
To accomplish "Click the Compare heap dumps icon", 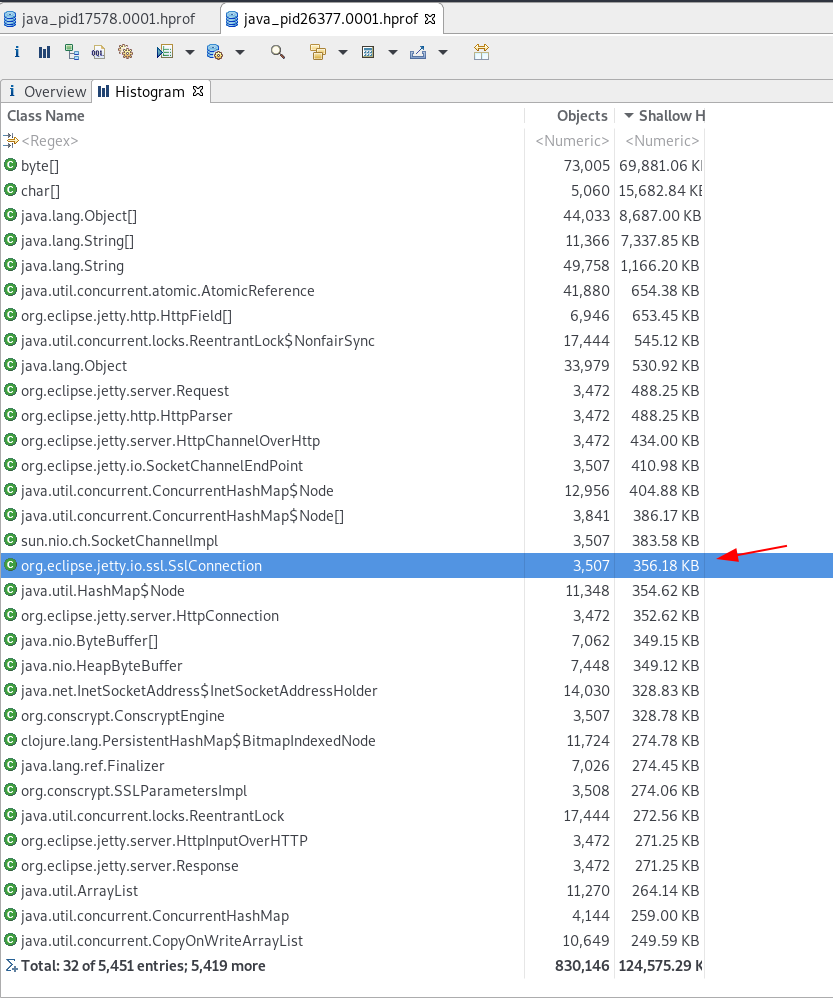I will click(481, 51).
